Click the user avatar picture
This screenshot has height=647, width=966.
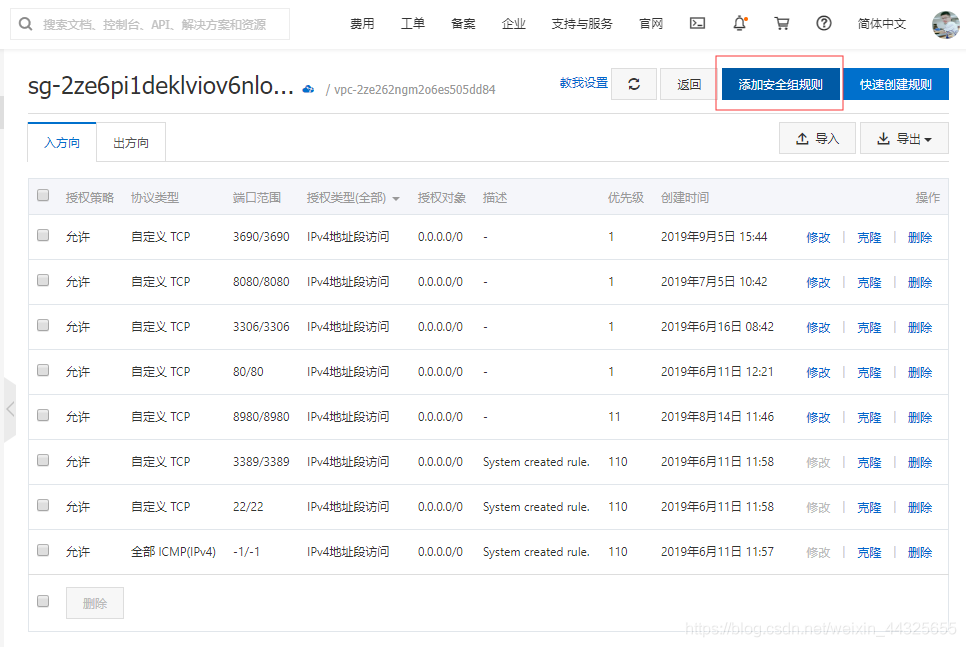pyautogui.click(x=945, y=24)
